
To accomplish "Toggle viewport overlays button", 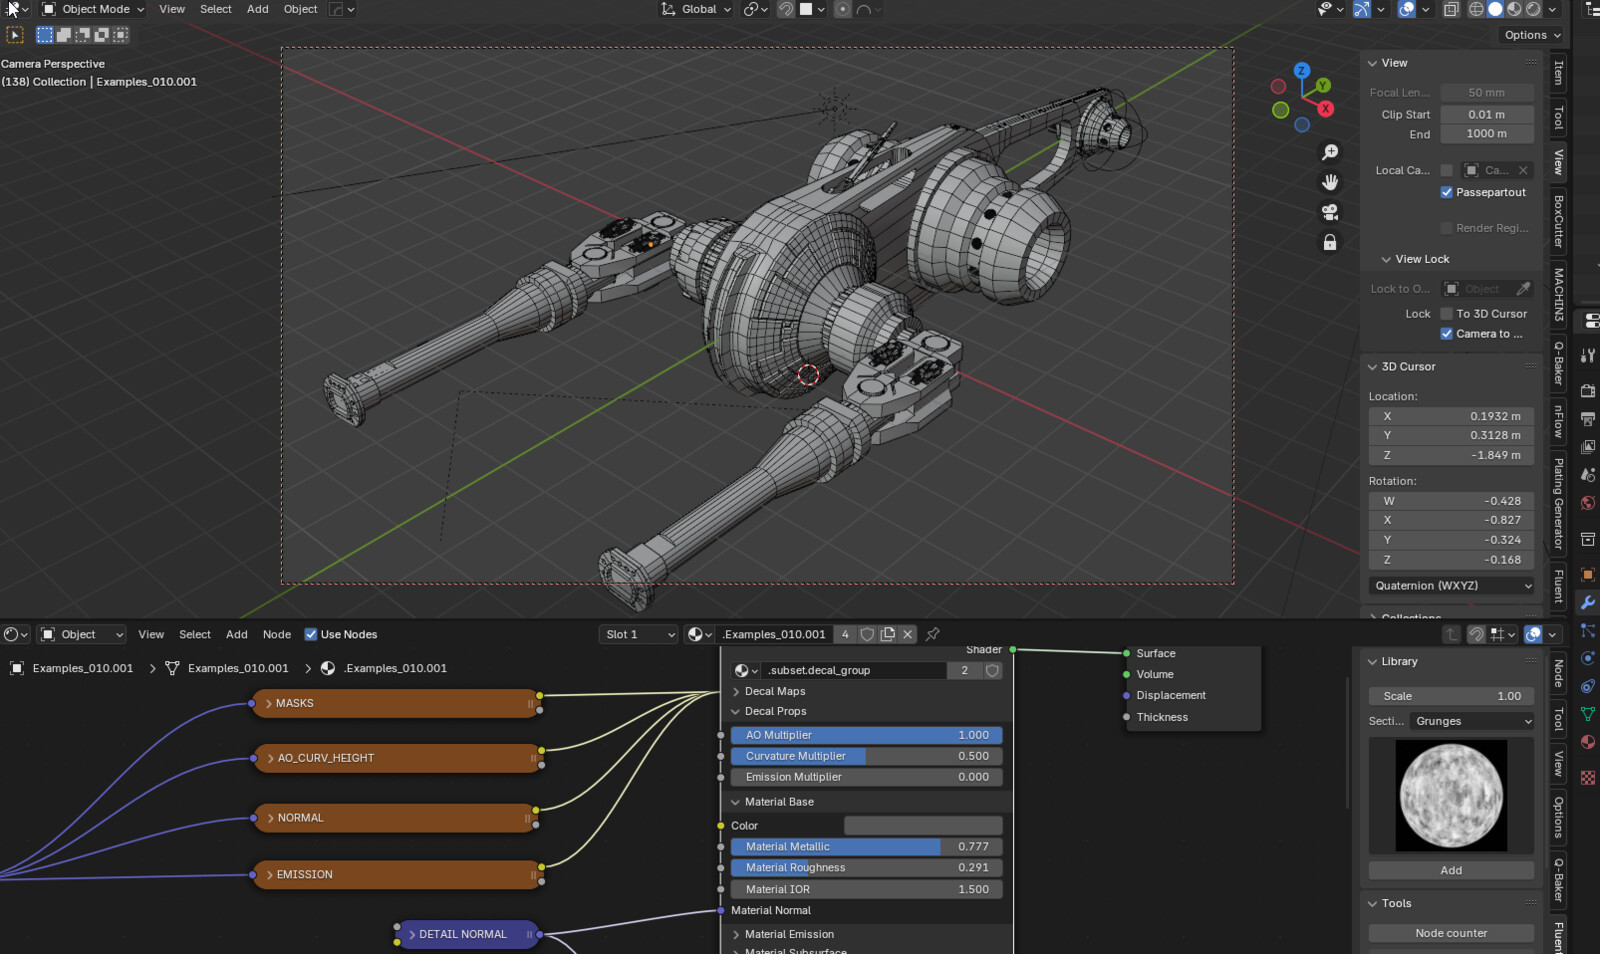I will (x=1407, y=9).
